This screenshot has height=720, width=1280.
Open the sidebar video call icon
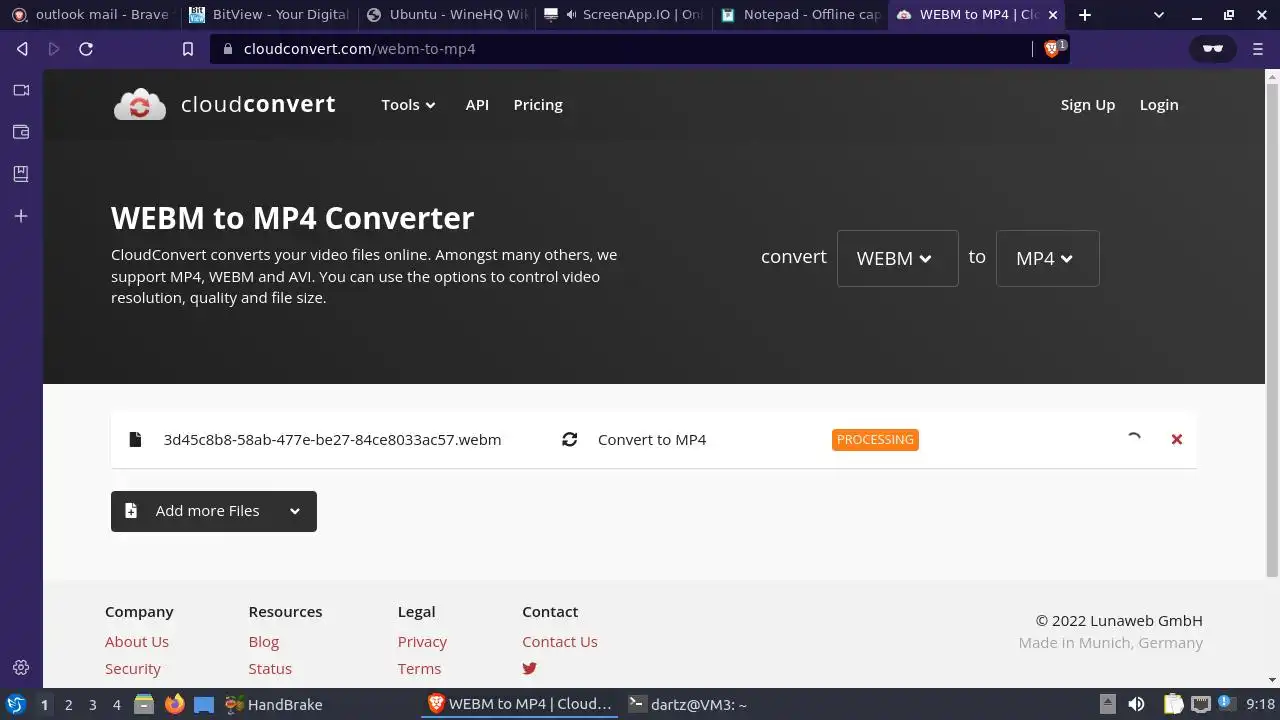(x=21, y=90)
